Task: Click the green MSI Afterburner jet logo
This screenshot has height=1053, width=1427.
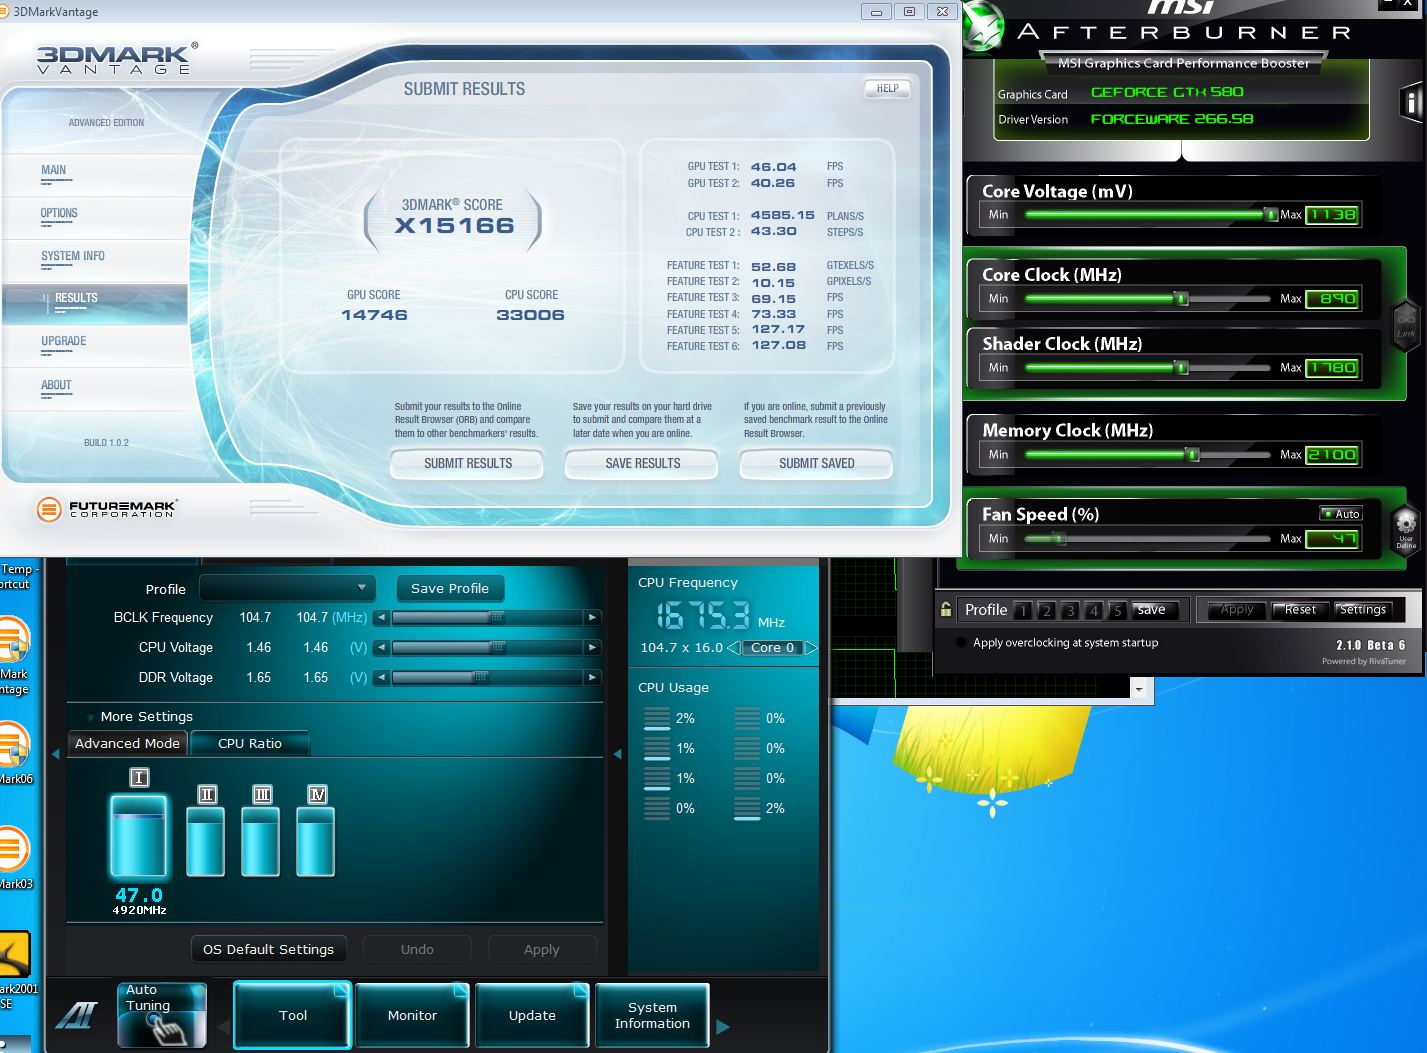Action: pyautogui.click(x=982, y=27)
